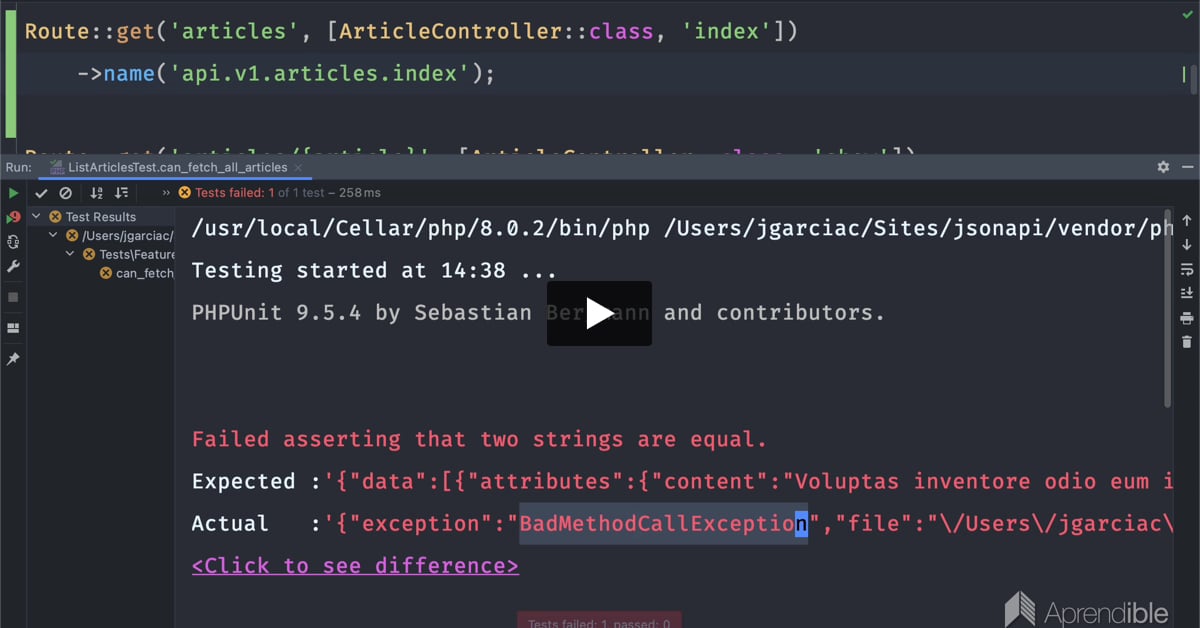Viewport: 1200px width, 628px height.
Task: Collapse the /Users/jgarciac tree node
Action: tap(54, 236)
